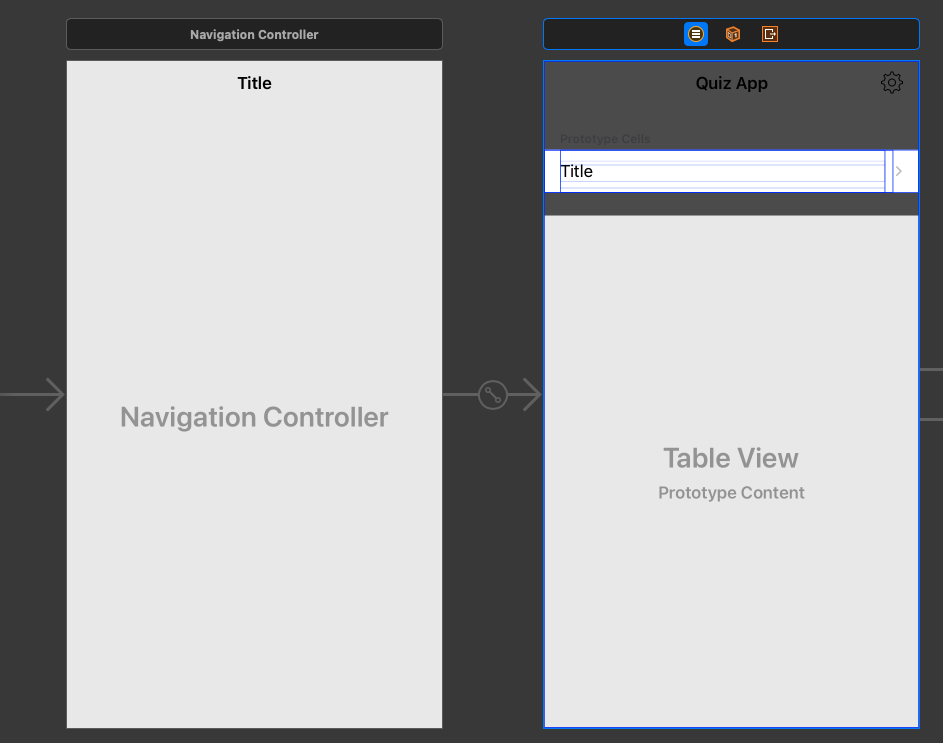Click the arrow leaving the Quiz App scene

[933, 395]
